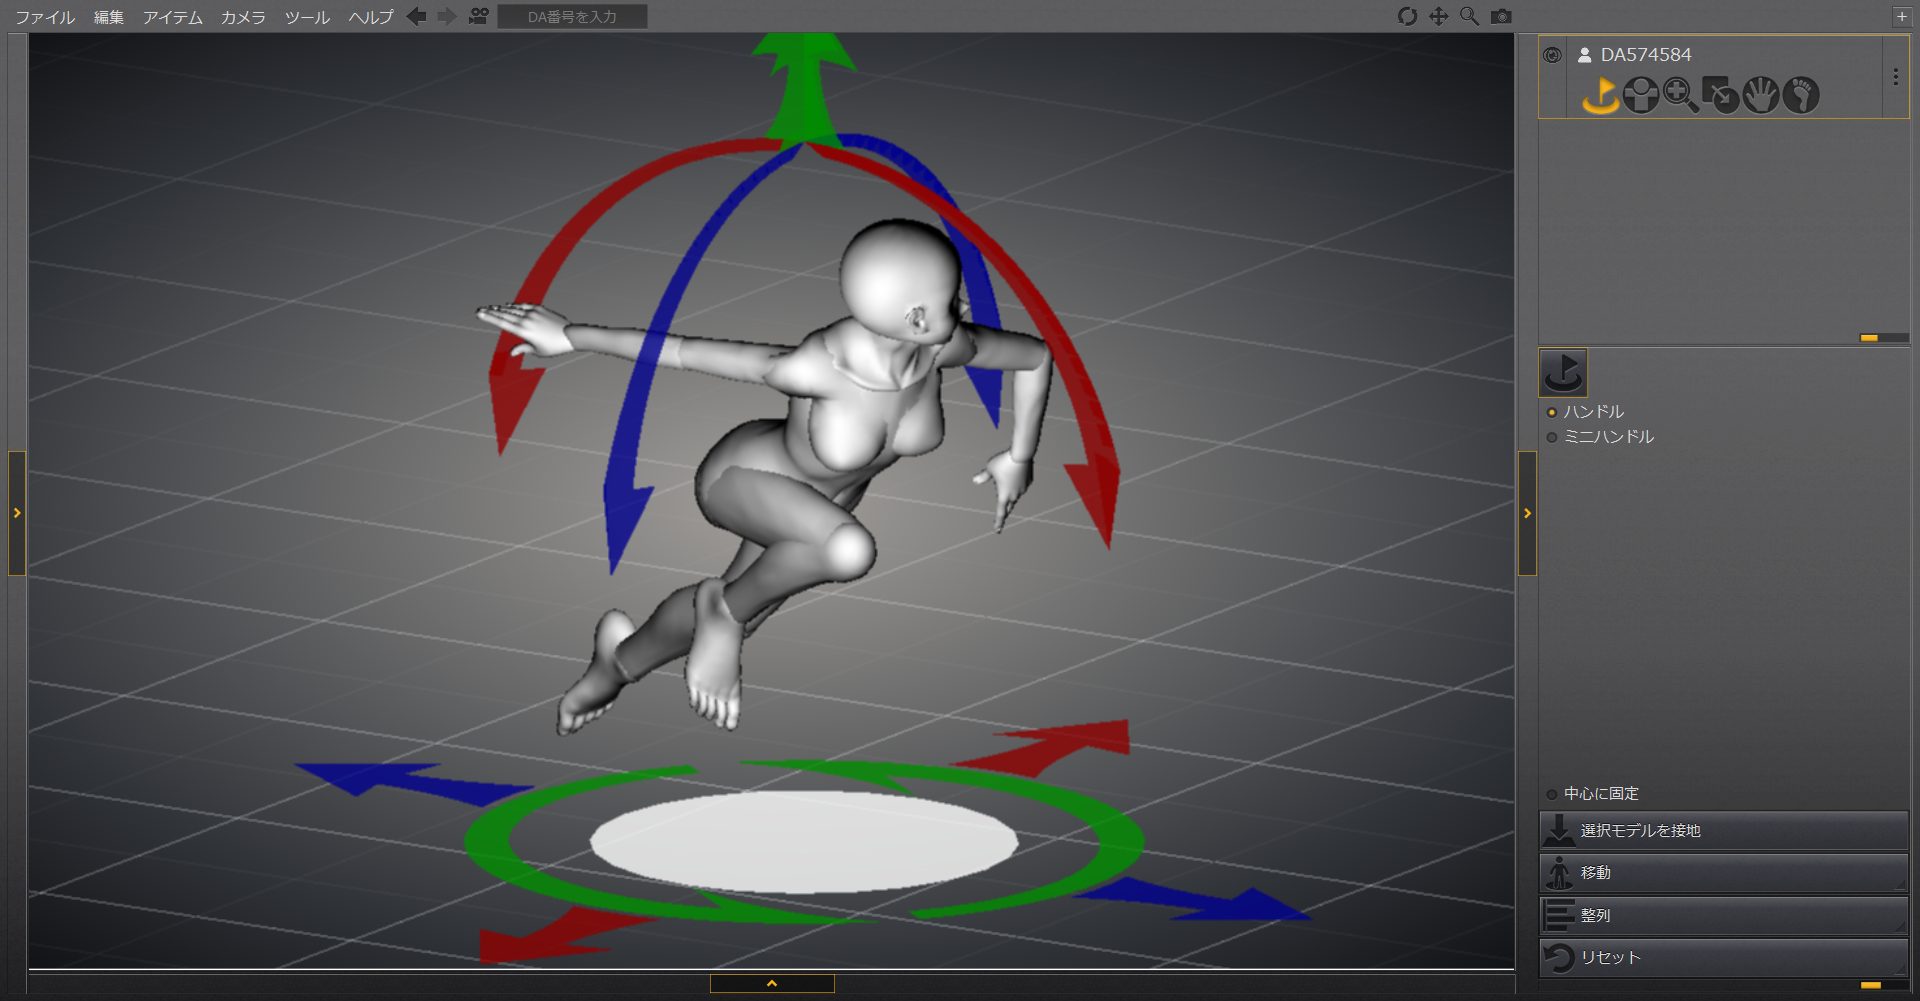This screenshot has width=1920, height=1001.
Task: Open the カメラ menu
Action: [x=243, y=17]
